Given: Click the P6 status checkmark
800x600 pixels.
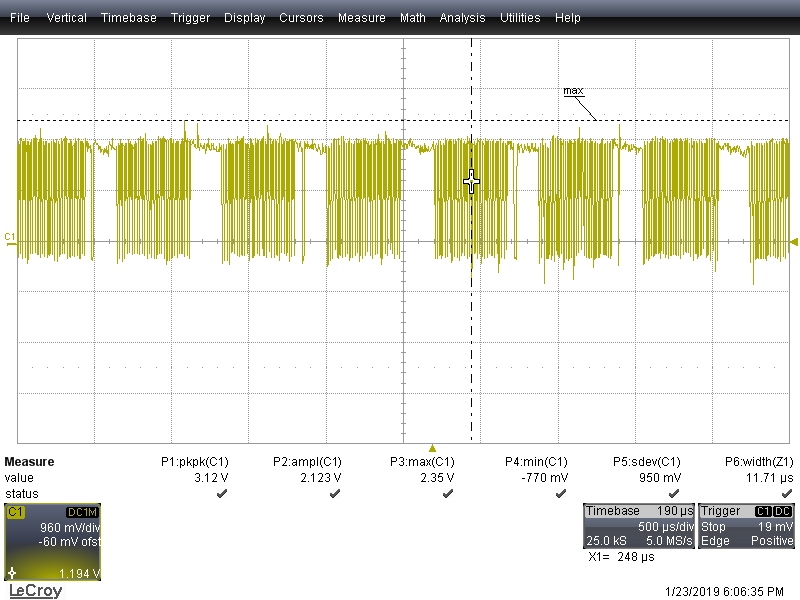Looking at the screenshot, I should click(787, 493).
